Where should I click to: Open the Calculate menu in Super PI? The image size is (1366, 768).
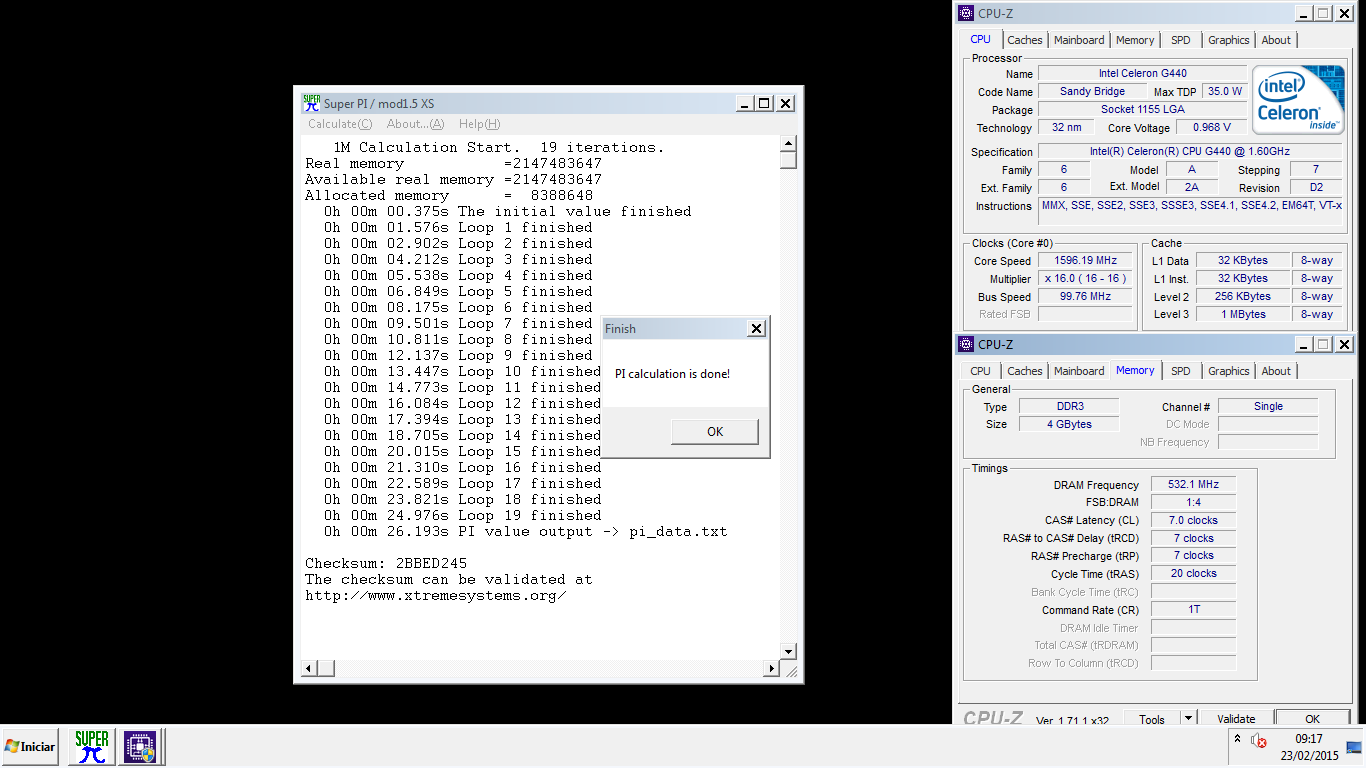tap(340, 124)
